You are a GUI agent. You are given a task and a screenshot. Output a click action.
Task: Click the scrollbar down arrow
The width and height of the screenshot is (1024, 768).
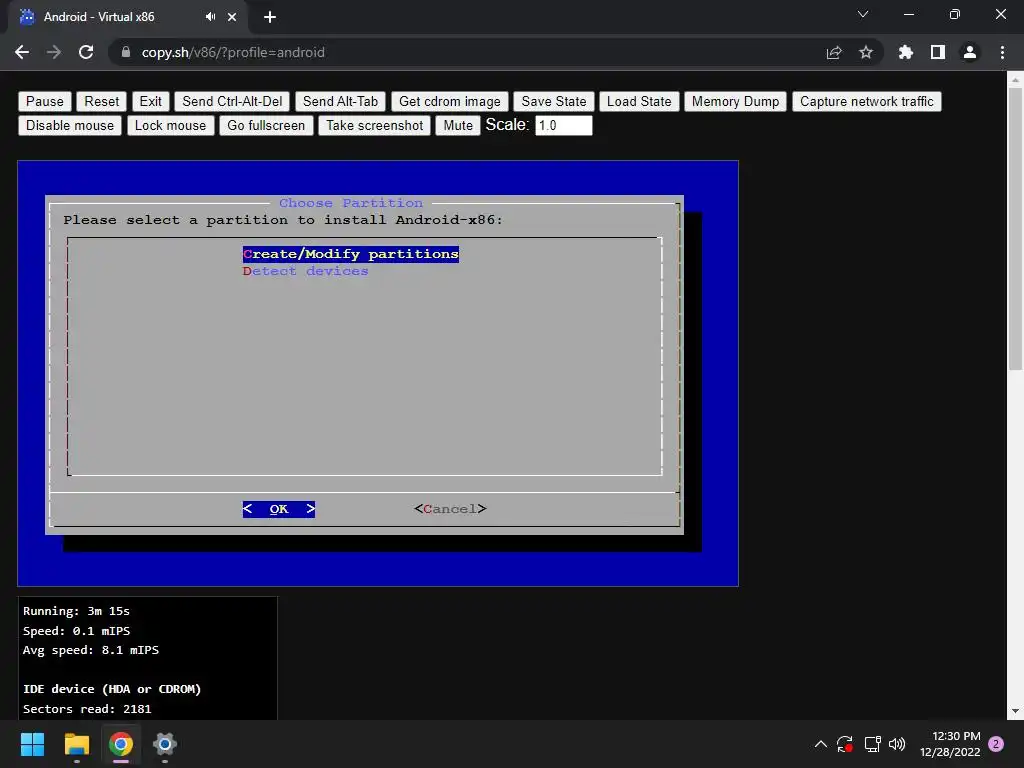pos(1015,711)
